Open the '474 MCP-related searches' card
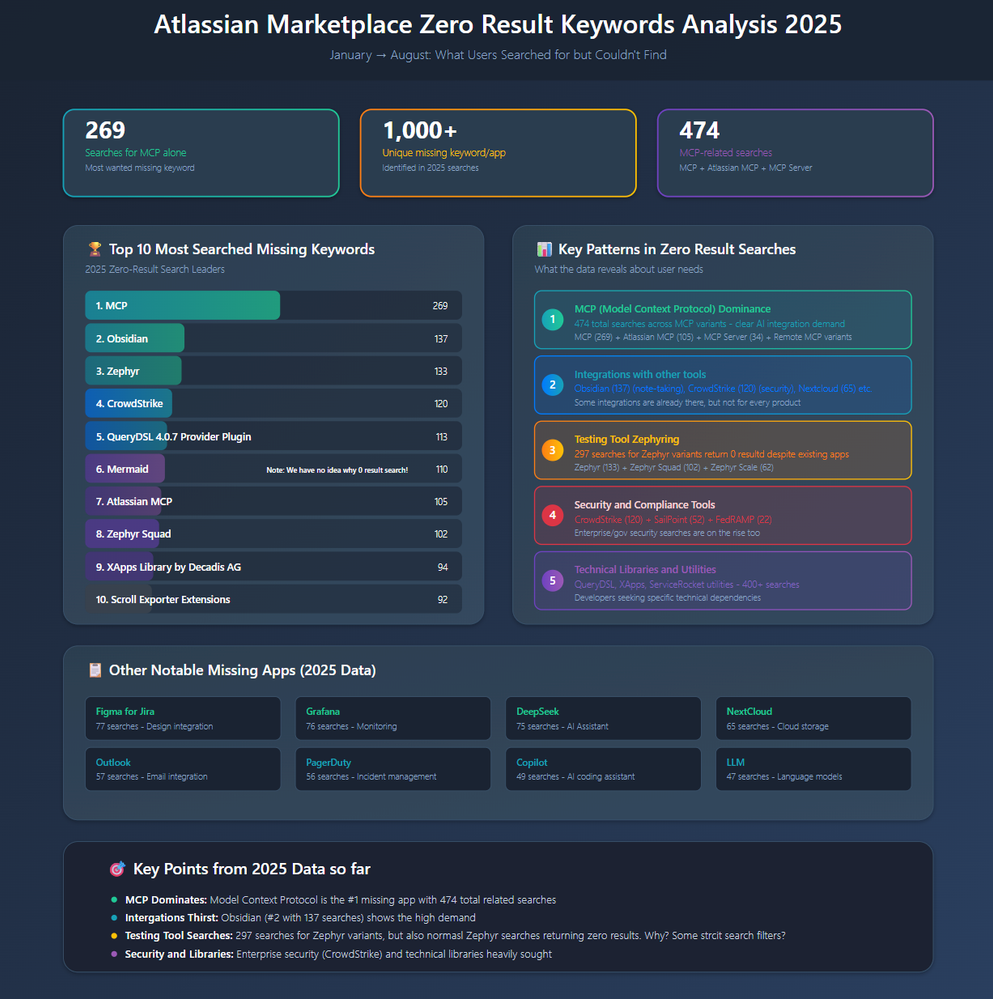Screen dimensions: 993x999 click(795, 153)
